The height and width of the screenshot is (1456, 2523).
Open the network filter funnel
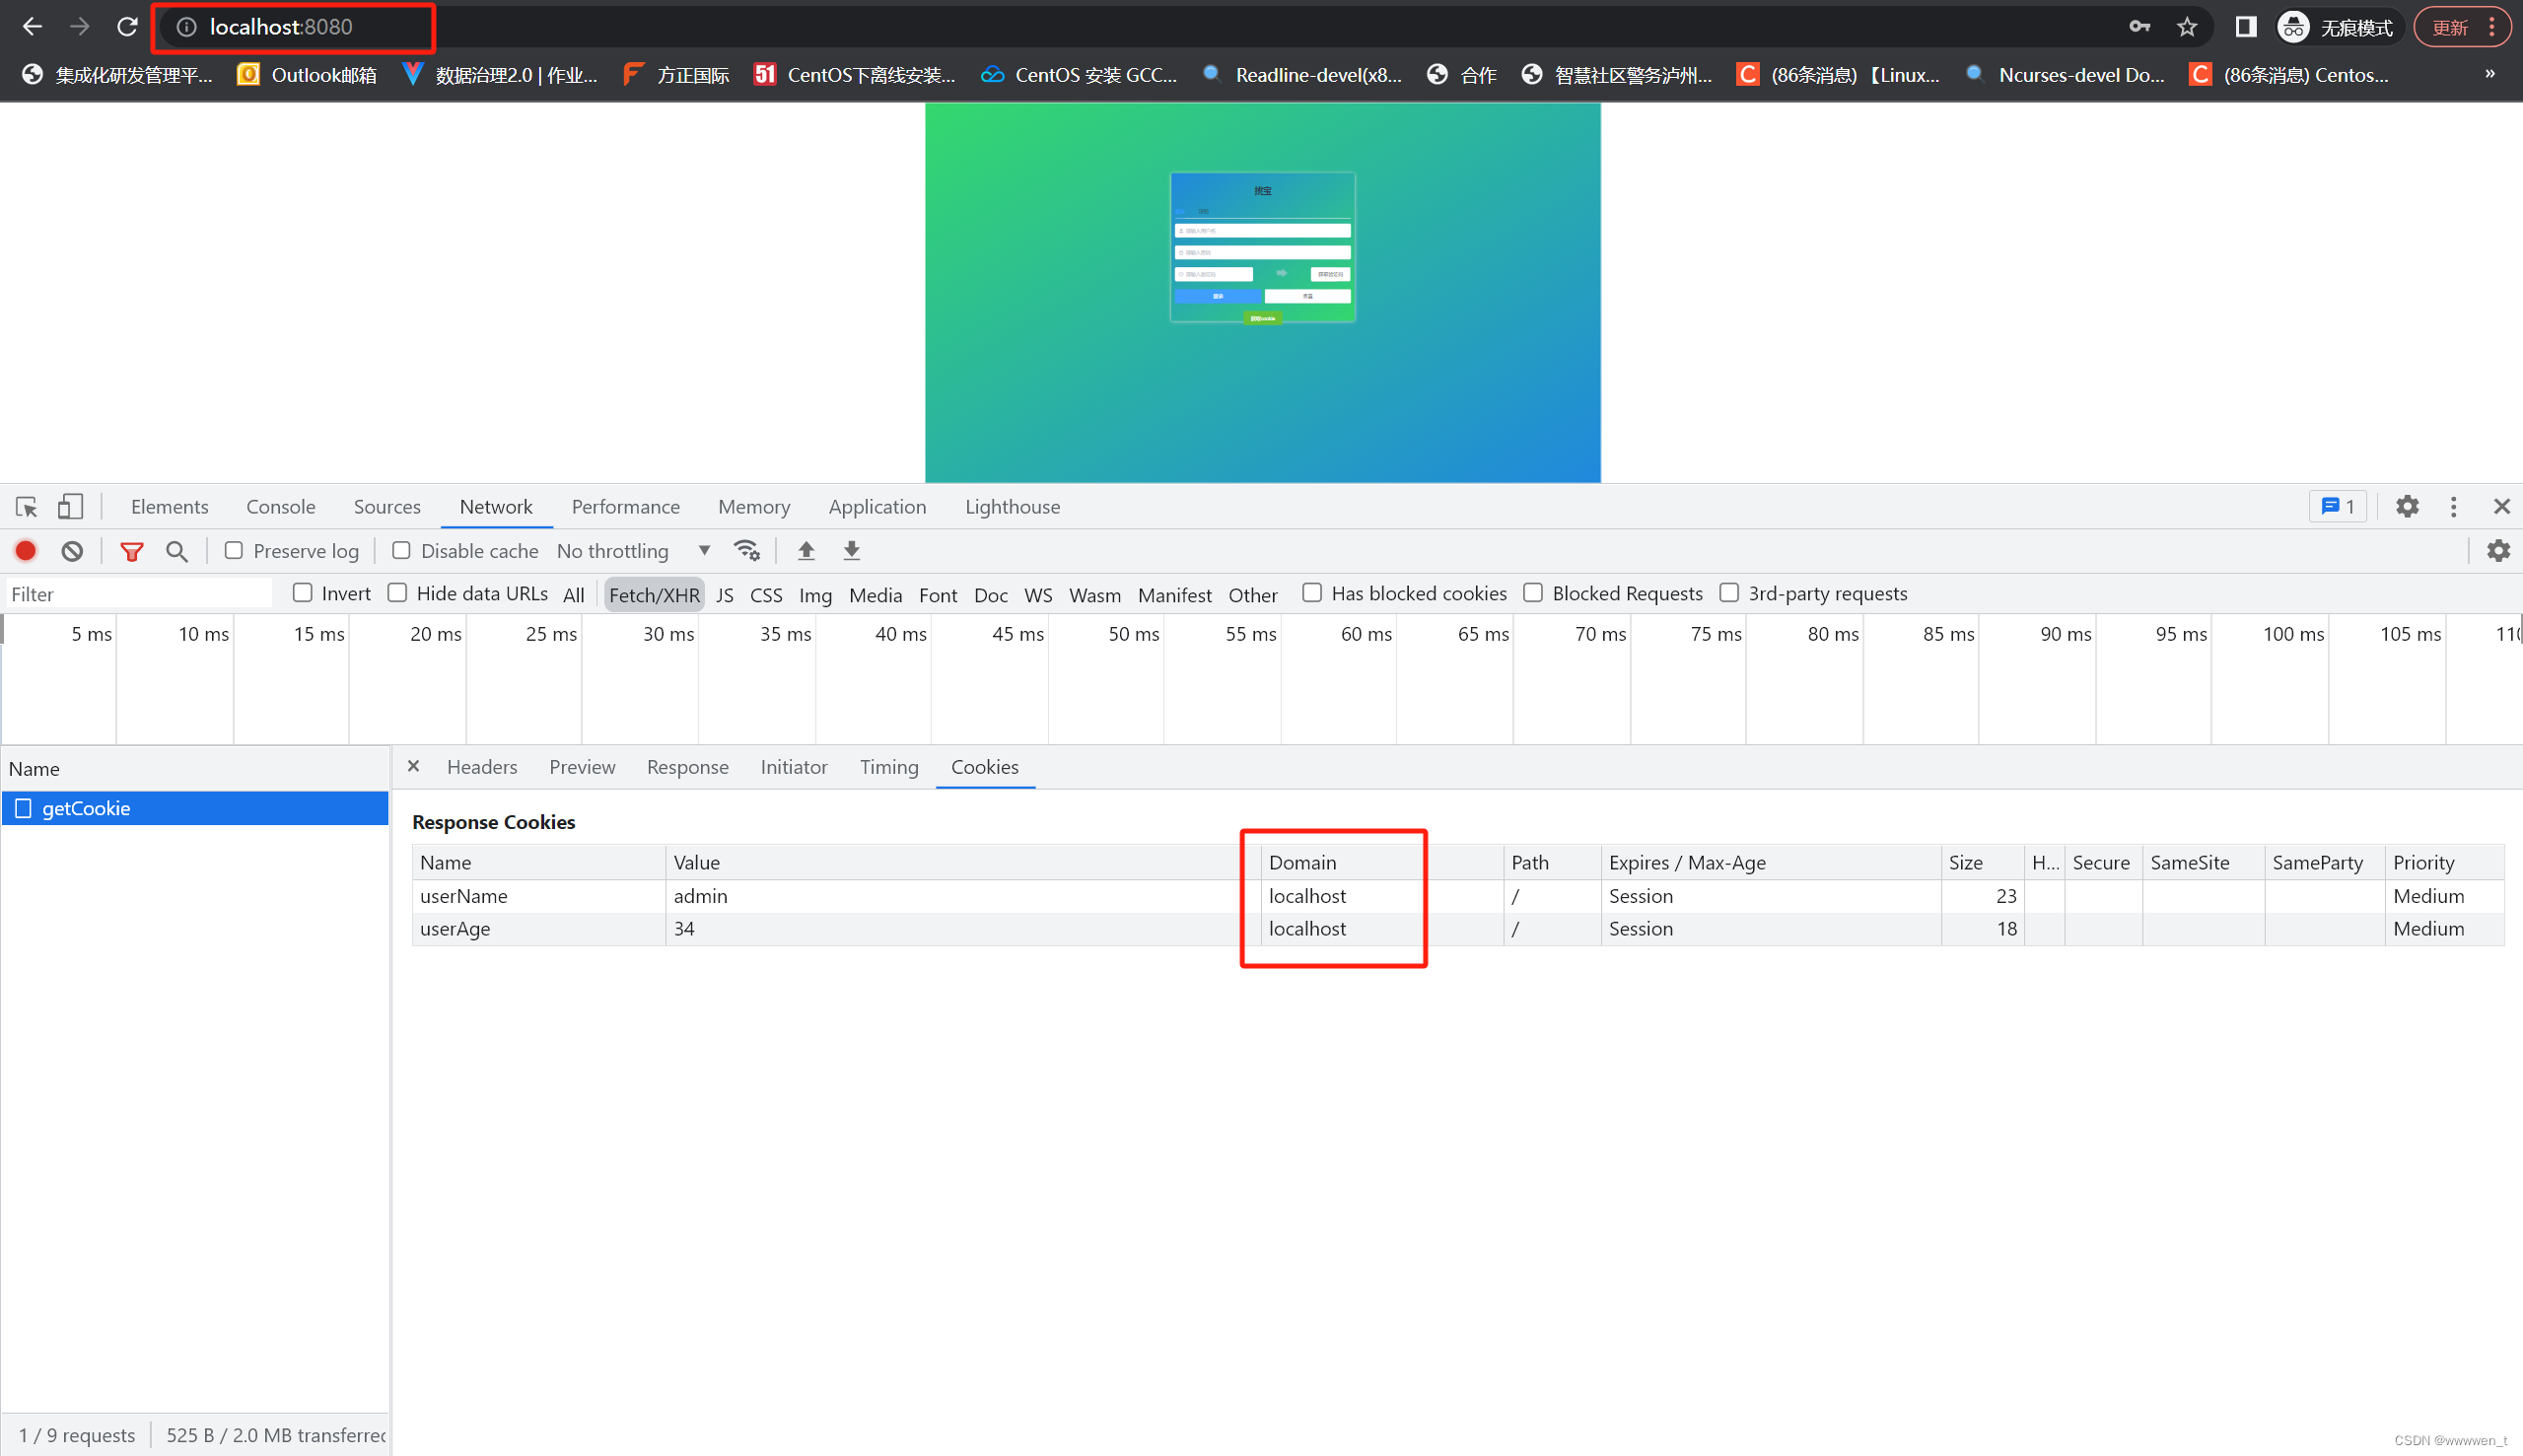tap(131, 551)
